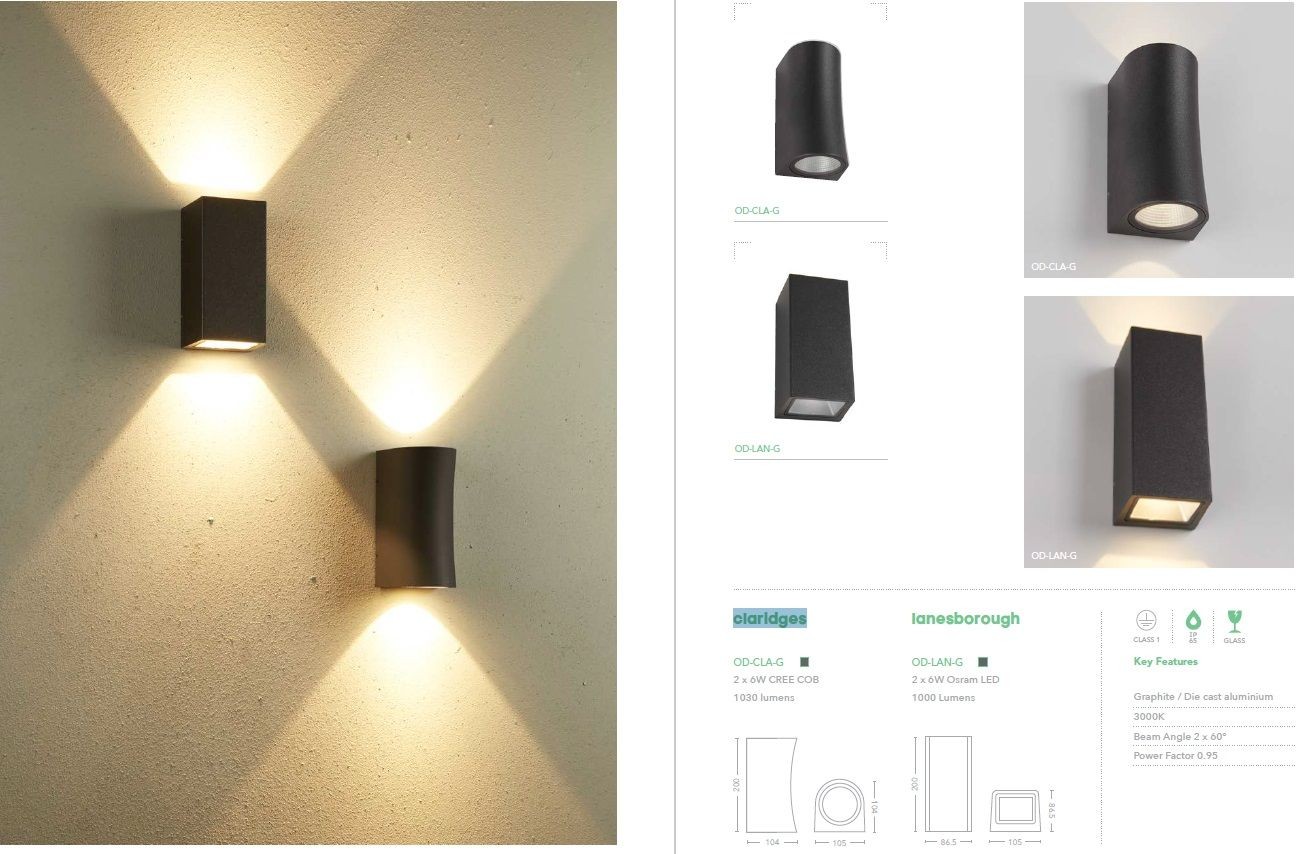Click the lanesborough heading
This screenshot has width=1299, height=854.
(966, 619)
